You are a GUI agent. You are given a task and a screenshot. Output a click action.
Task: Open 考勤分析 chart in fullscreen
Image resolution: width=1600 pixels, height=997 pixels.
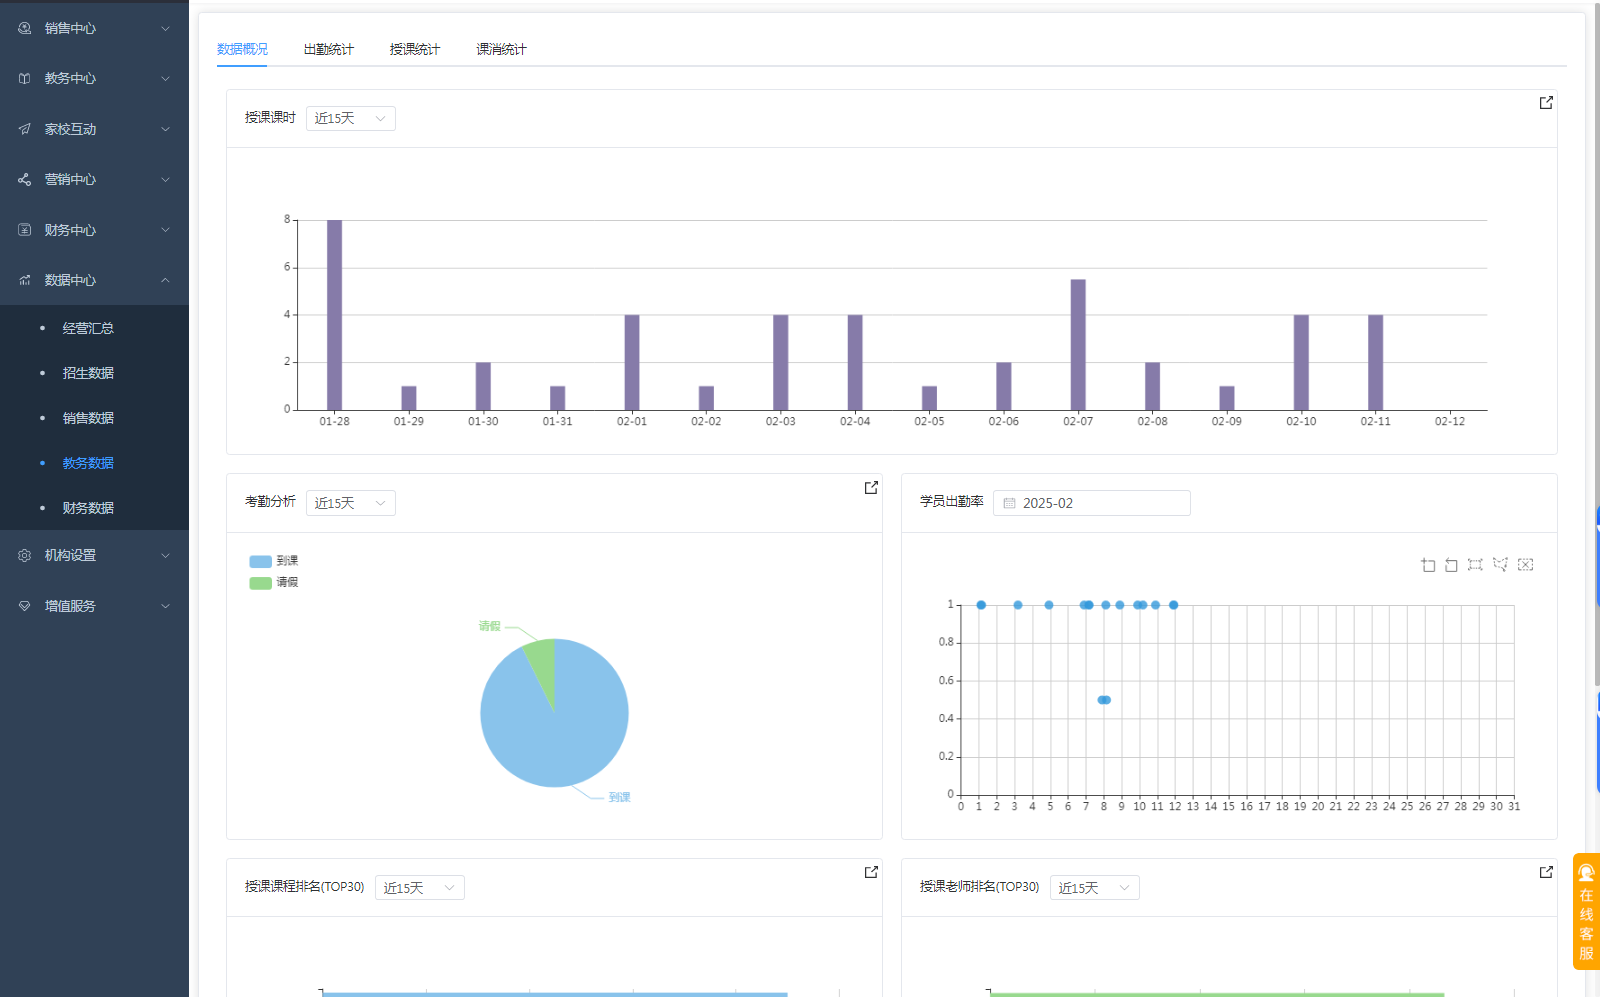tap(871, 487)
